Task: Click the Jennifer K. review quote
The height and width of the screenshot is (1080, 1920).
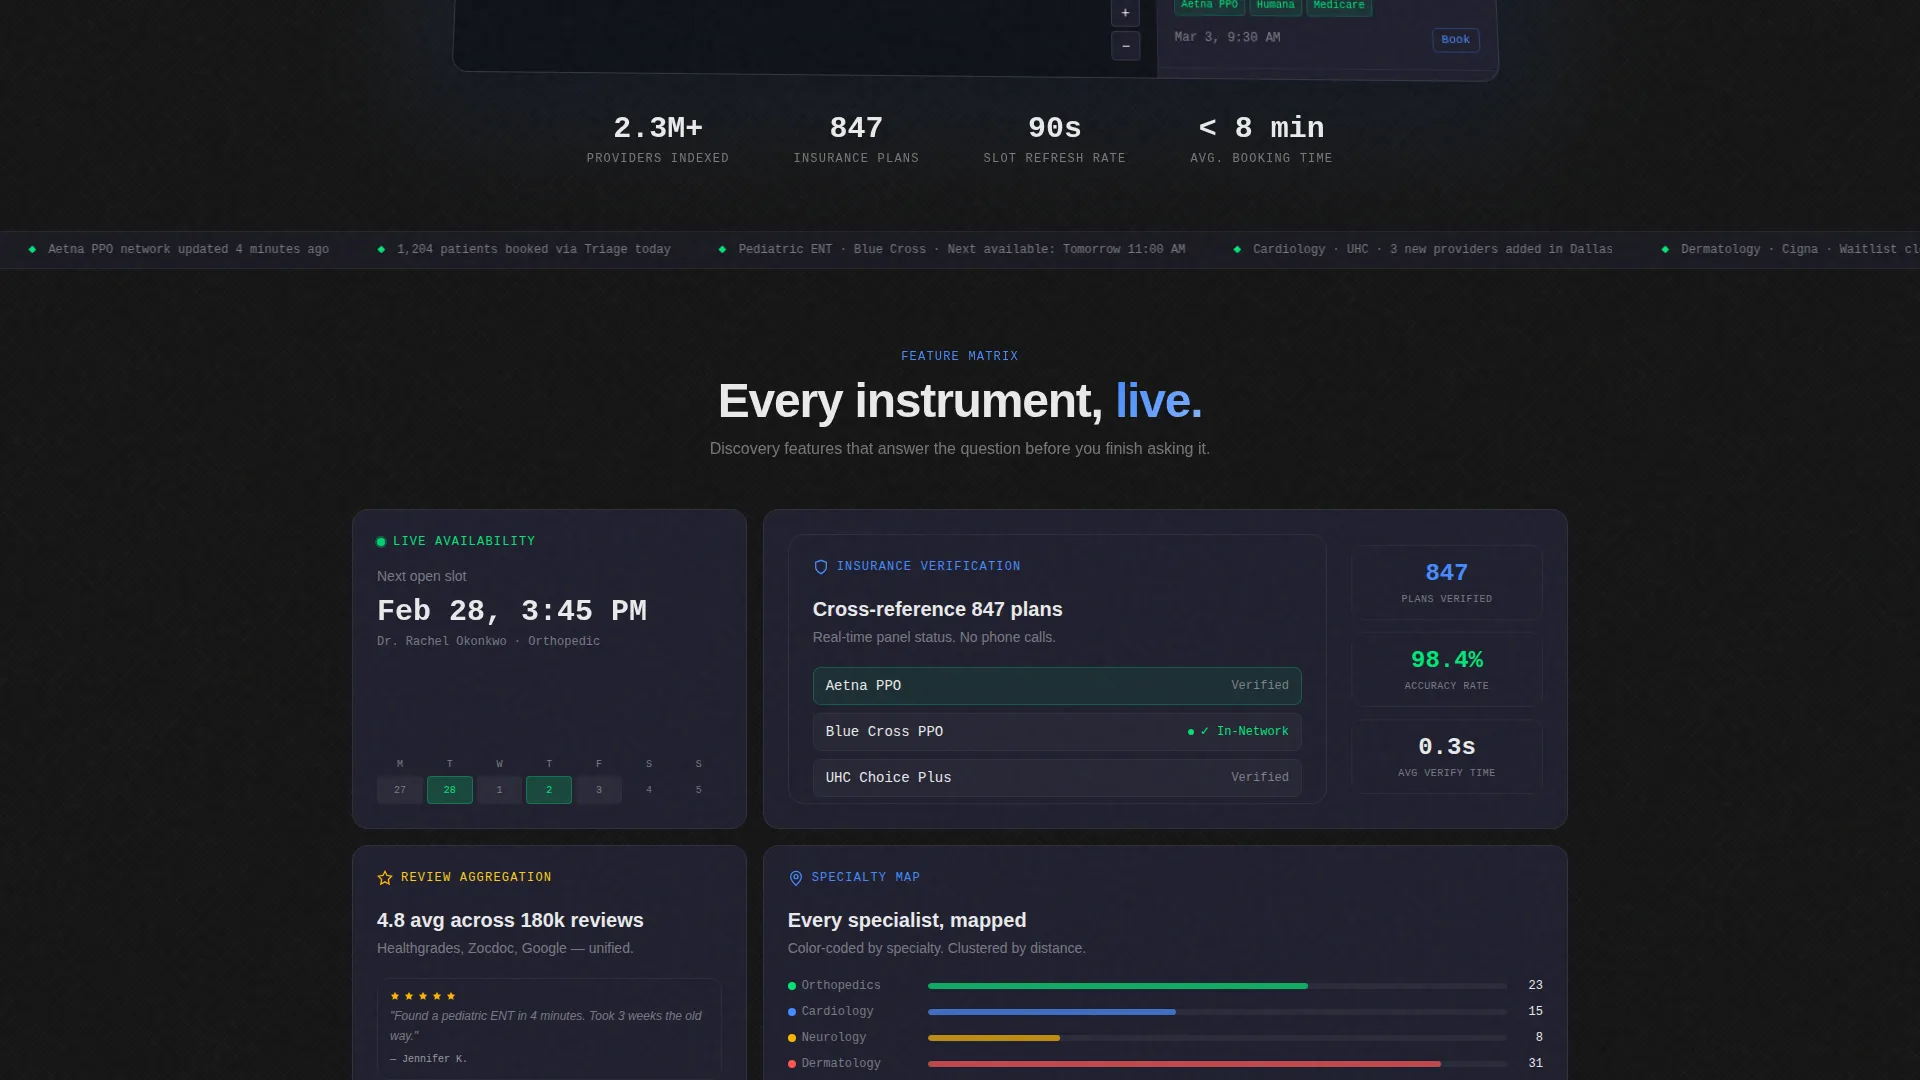Action: tap(546, 1026)
